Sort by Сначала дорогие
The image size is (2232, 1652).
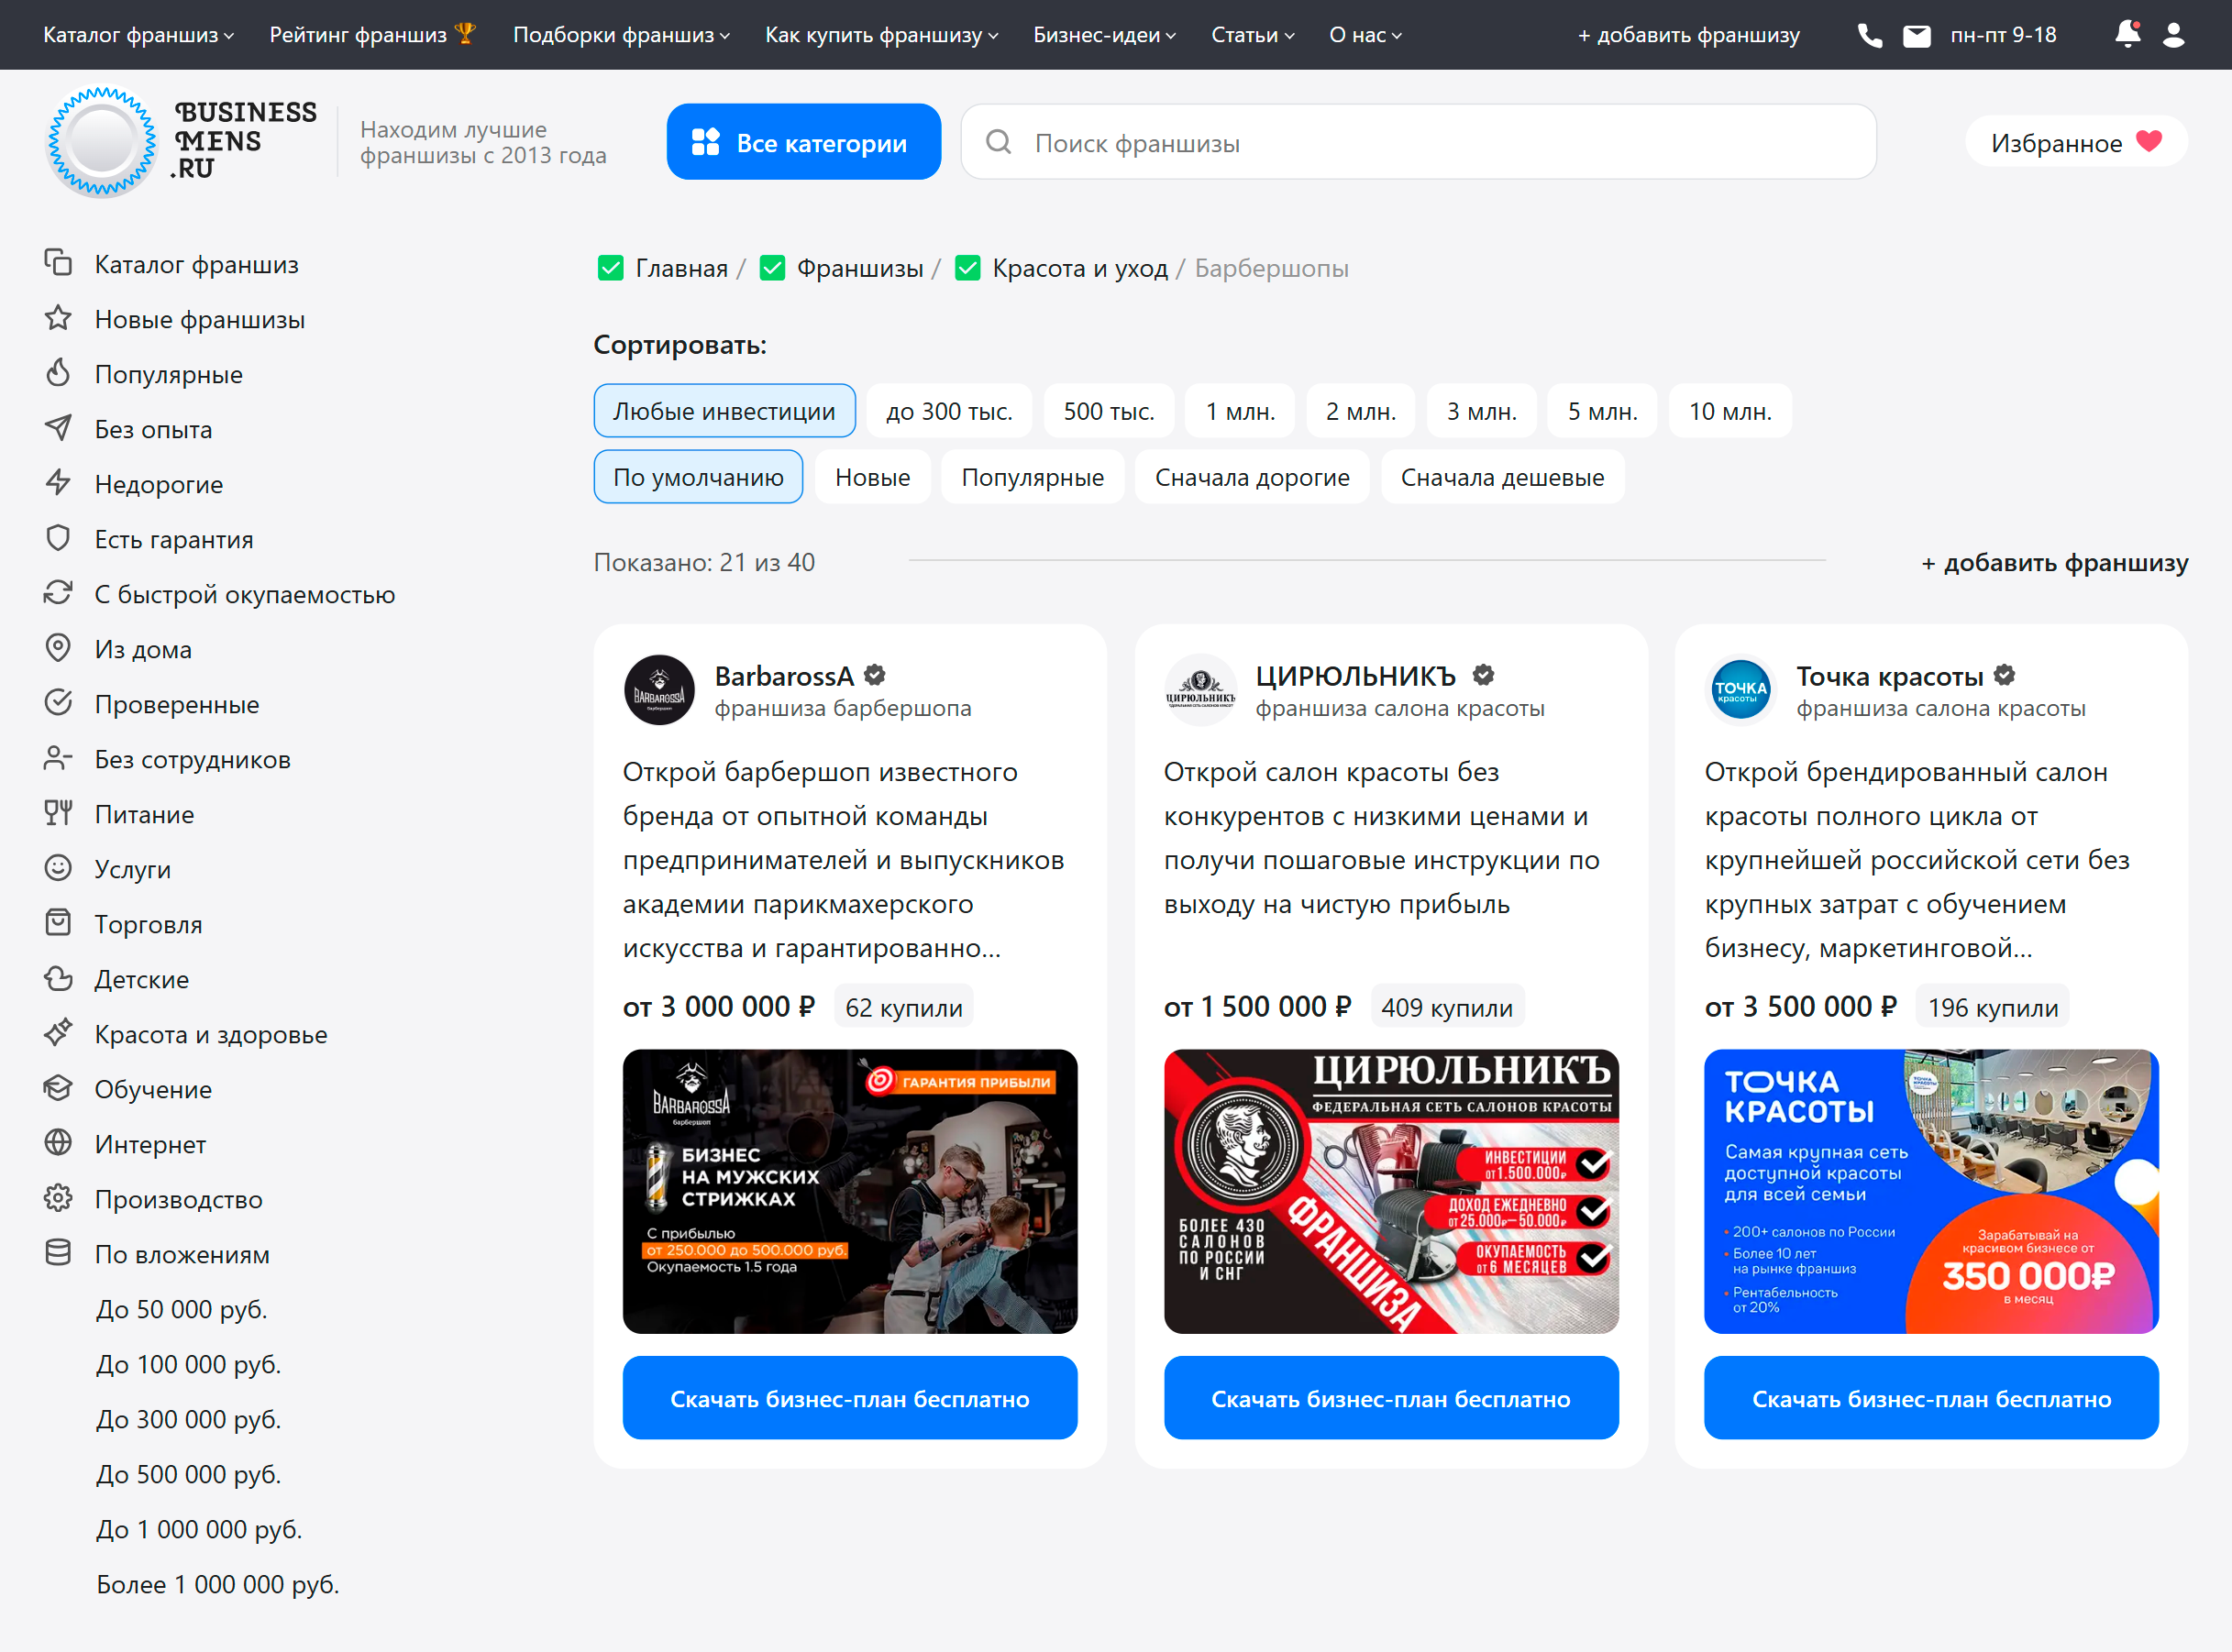[x=1252, y=477]
